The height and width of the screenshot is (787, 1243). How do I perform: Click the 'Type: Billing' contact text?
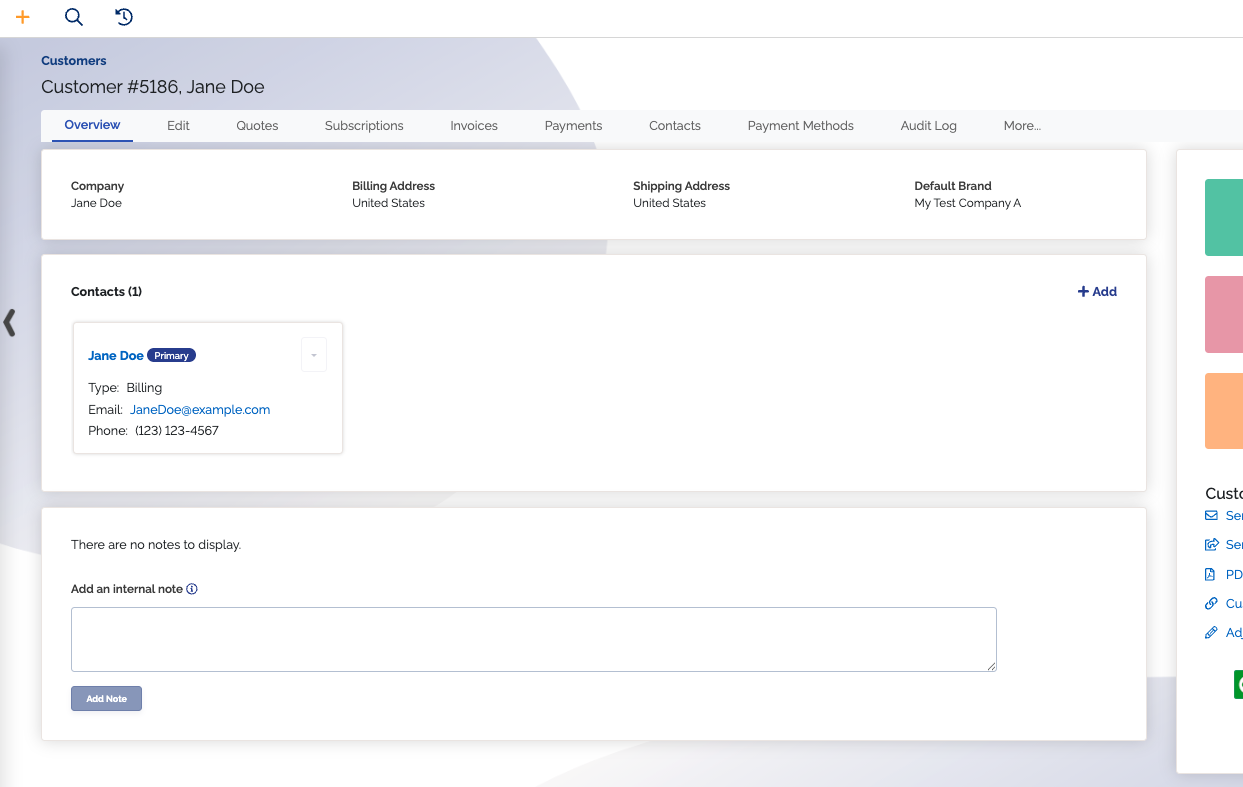125,388
